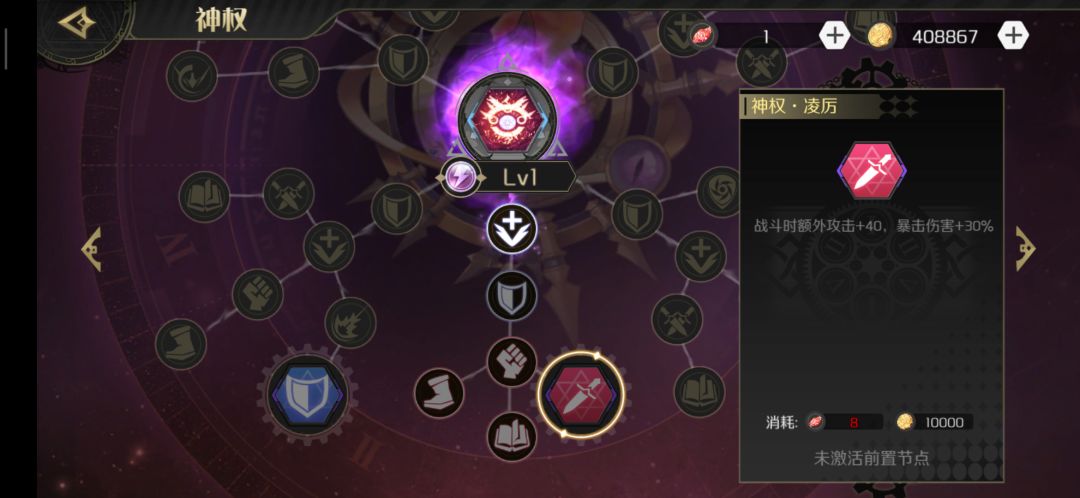Select the dim crossed swords node on right

pos(677,319)
